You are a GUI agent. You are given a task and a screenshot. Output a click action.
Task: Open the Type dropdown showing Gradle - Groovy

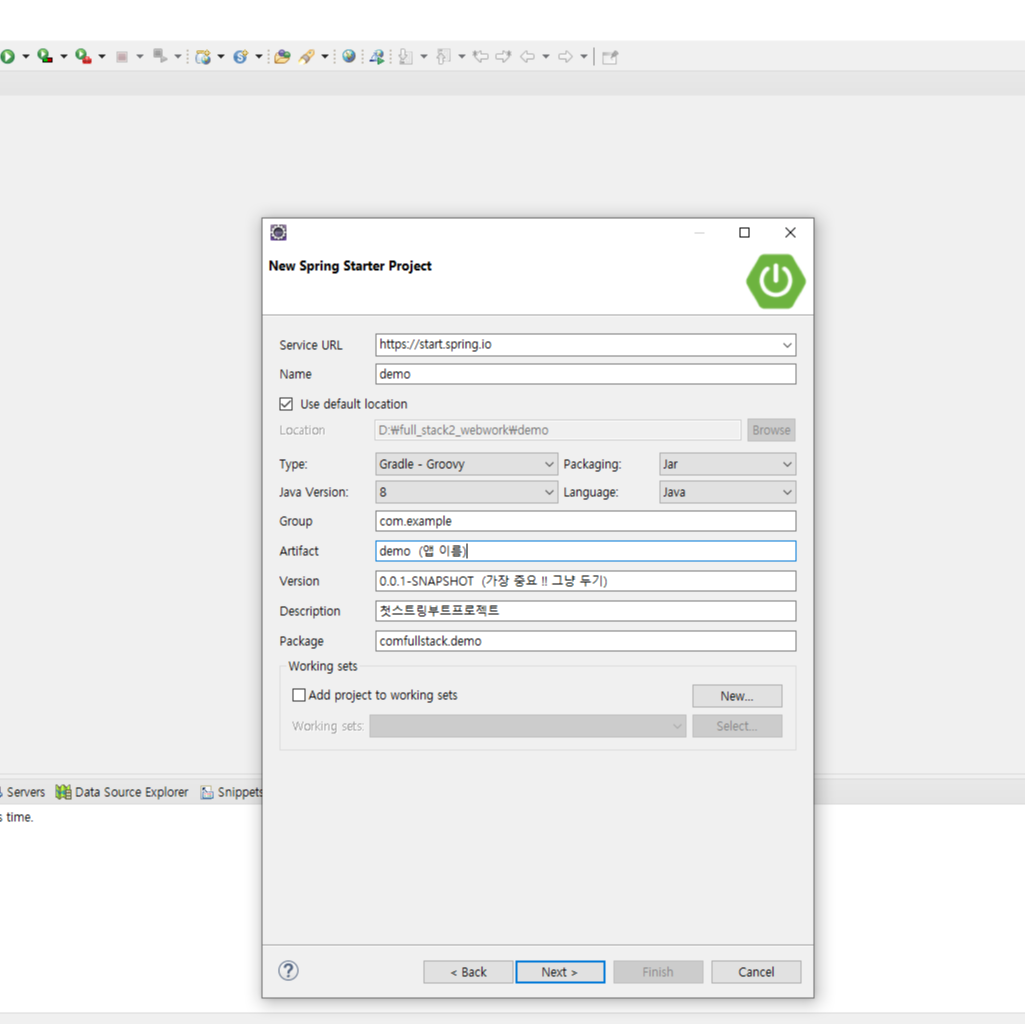466,464
